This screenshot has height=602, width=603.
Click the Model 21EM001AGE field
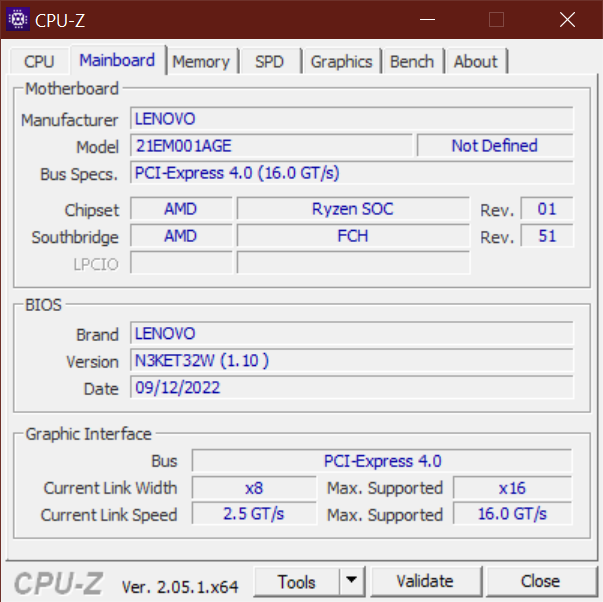pyautogui.click(x=271, y=146)
